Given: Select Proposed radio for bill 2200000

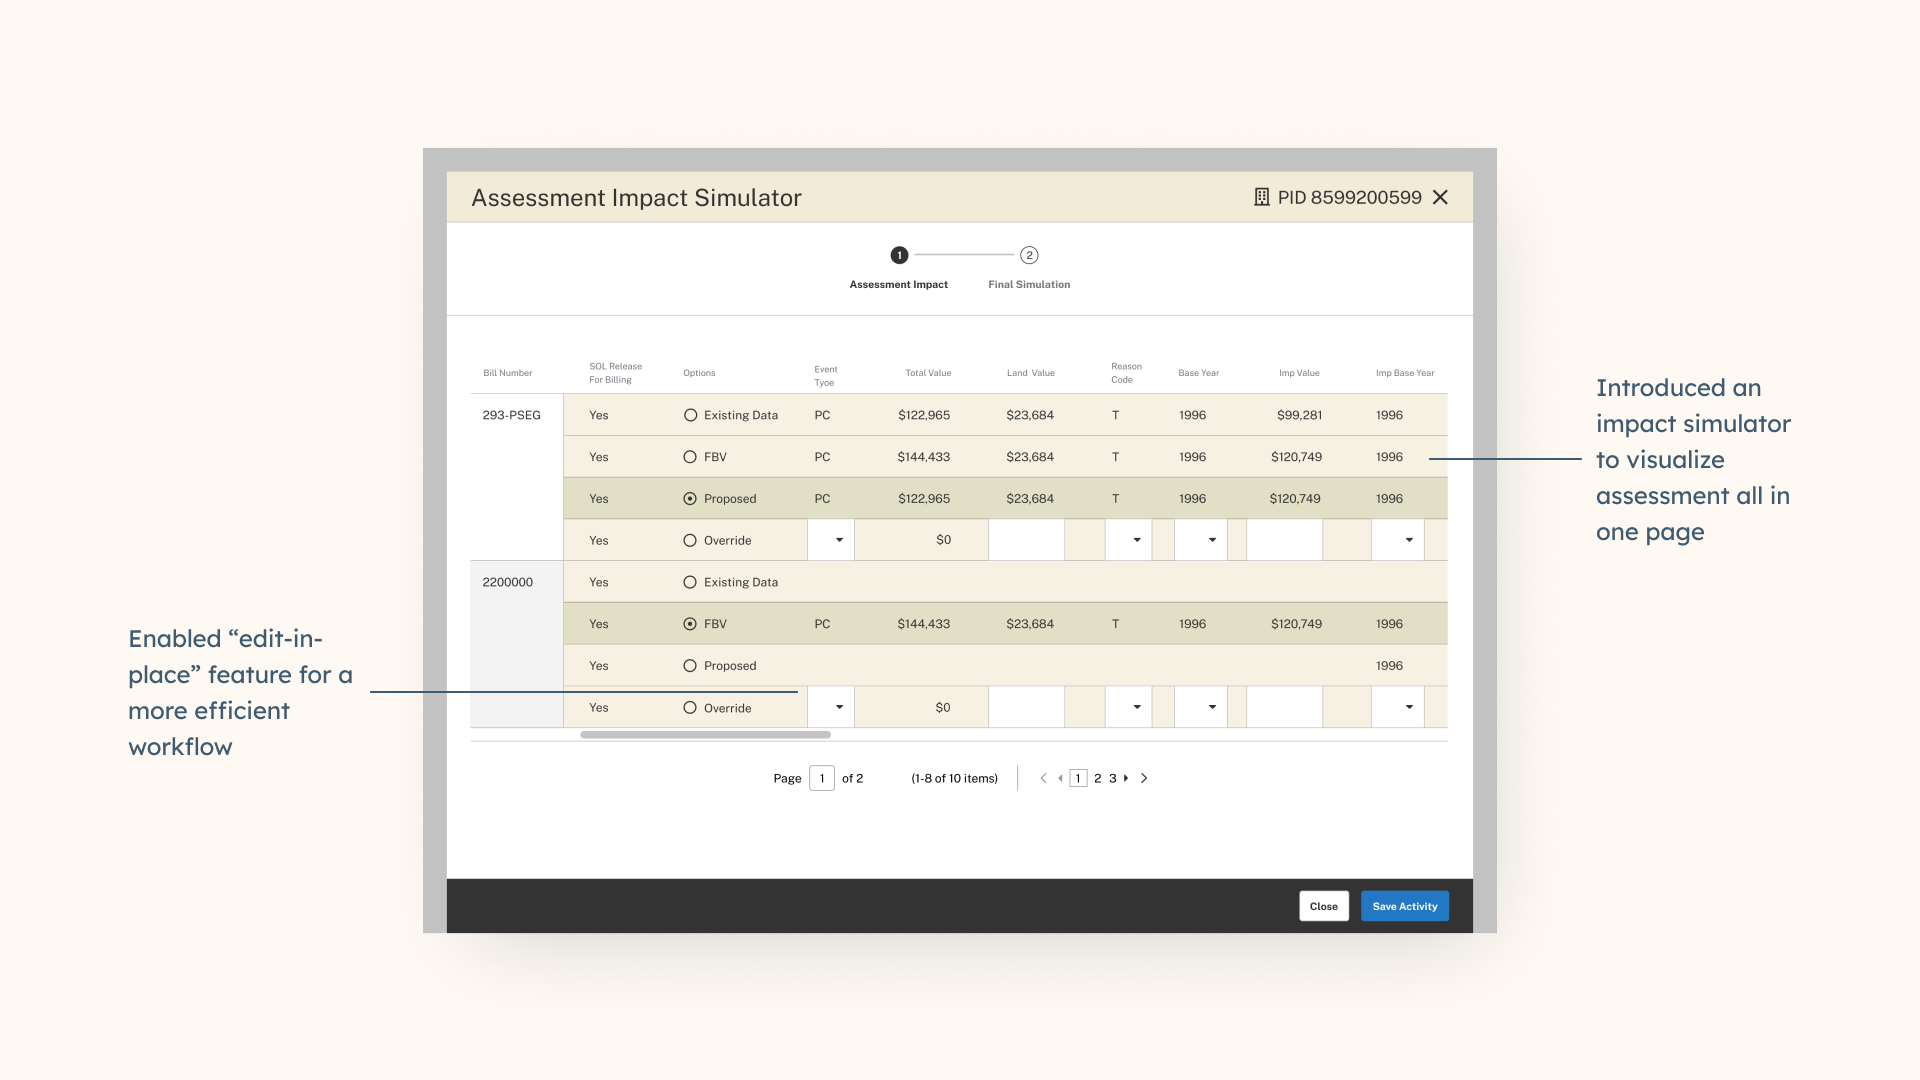Looking at the screenshot, I should [690, 666].
